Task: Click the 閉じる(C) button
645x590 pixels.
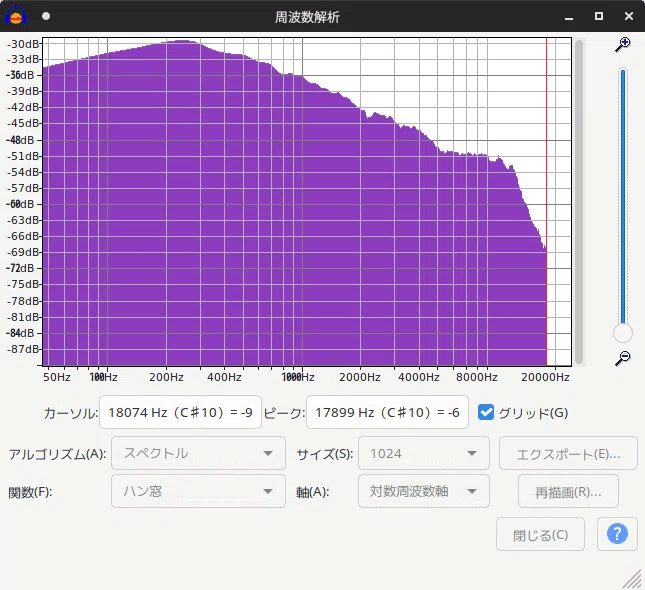Action: (x=540, y=534)
